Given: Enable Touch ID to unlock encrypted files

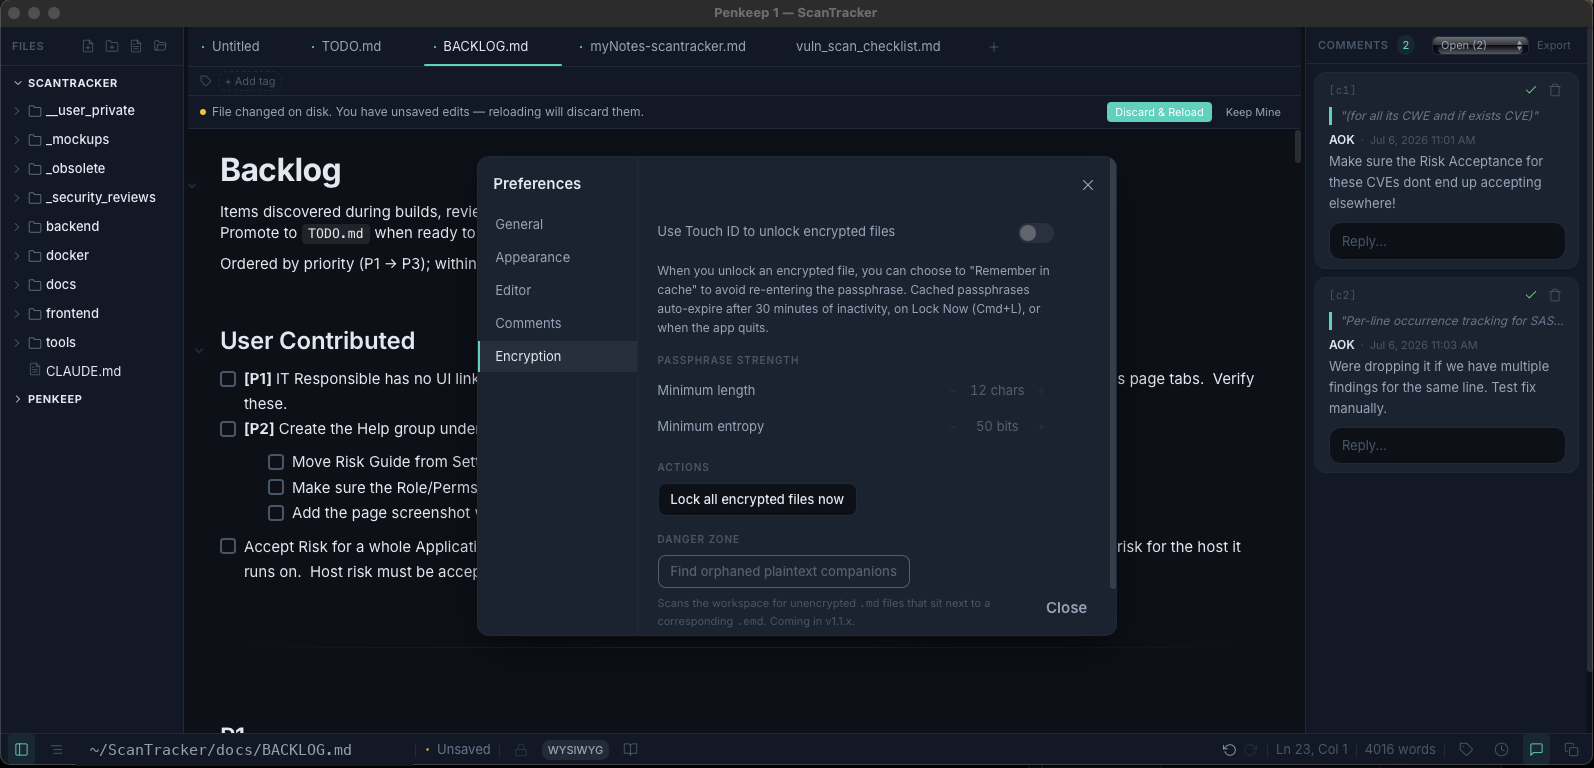Looking at the screenshot, I should tap(1035, 233).
